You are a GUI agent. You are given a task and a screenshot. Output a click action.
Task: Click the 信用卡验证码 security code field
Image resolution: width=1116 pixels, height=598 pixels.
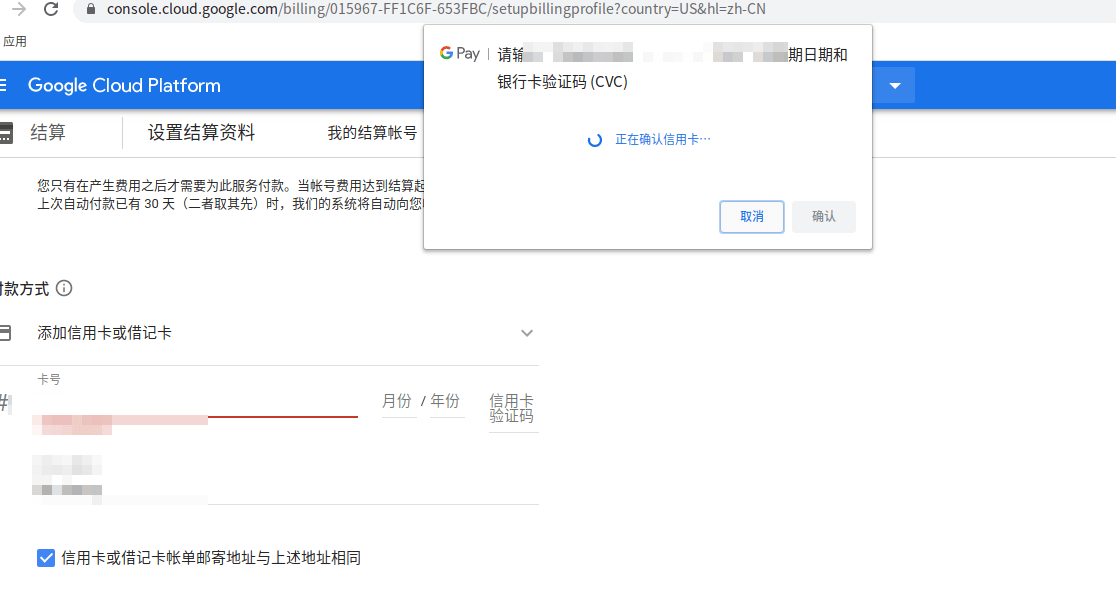(x=511, y=408)
